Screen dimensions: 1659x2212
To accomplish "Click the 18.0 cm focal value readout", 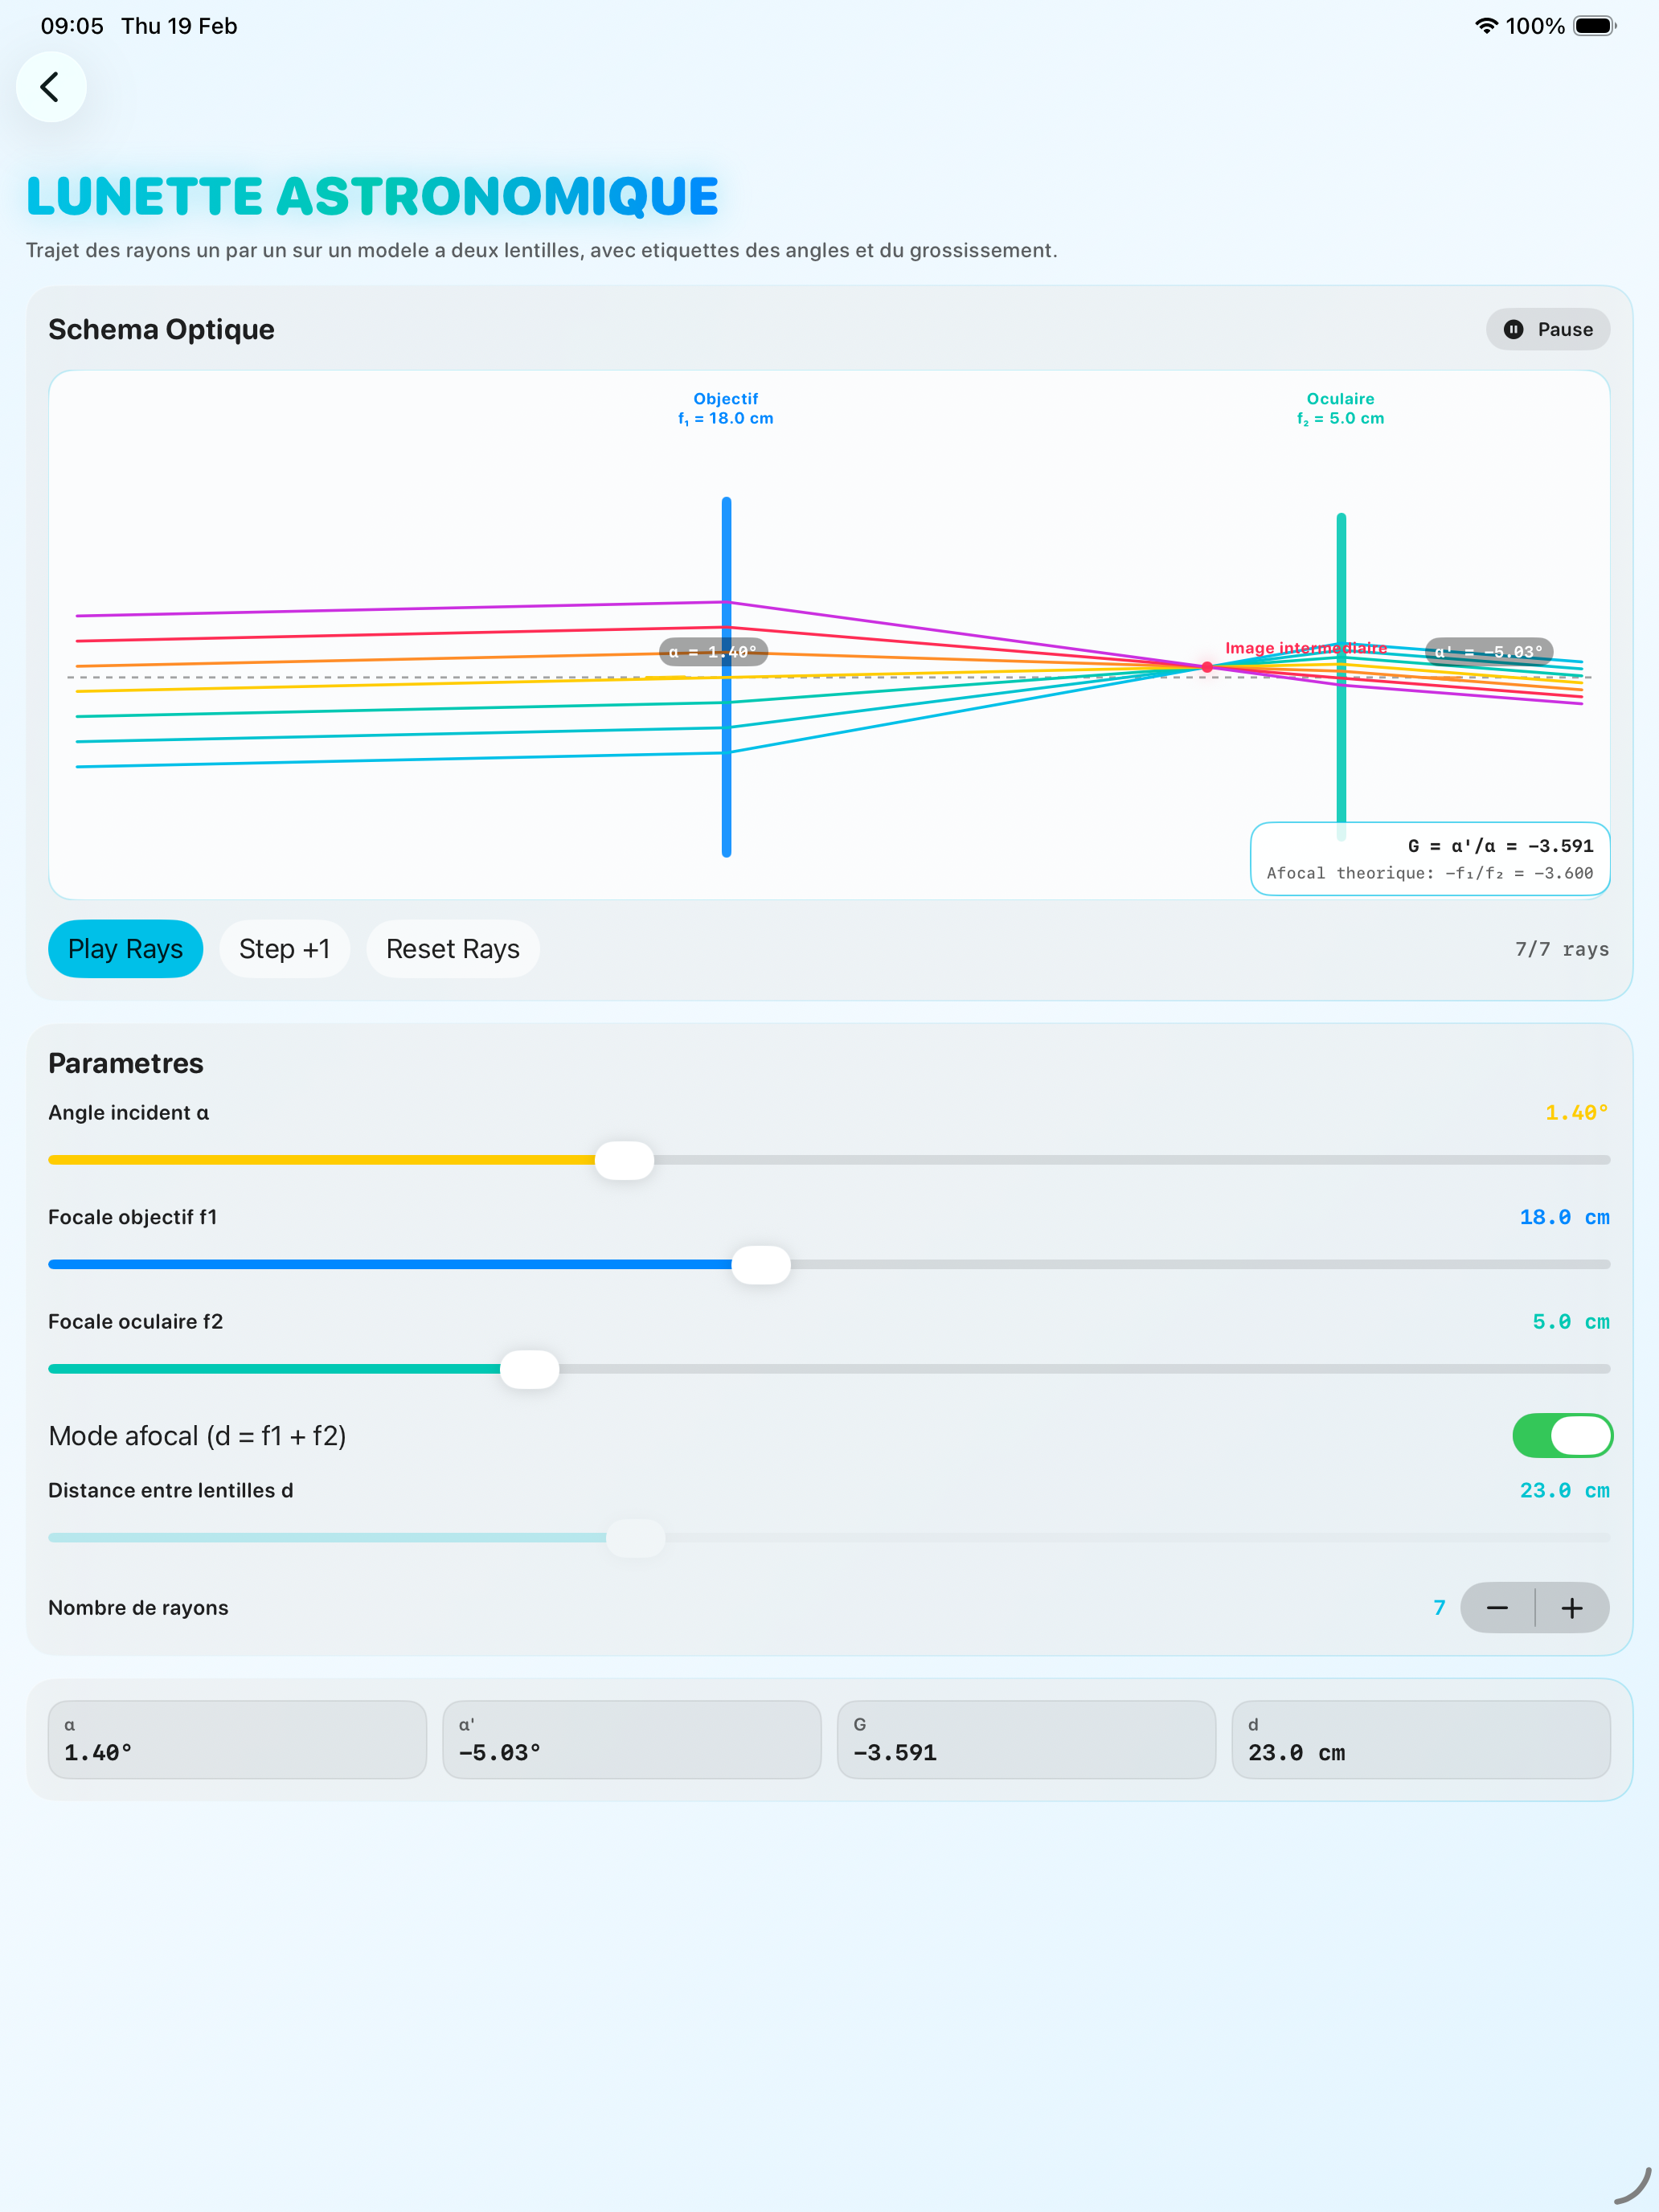I will pos(1565,1217).
